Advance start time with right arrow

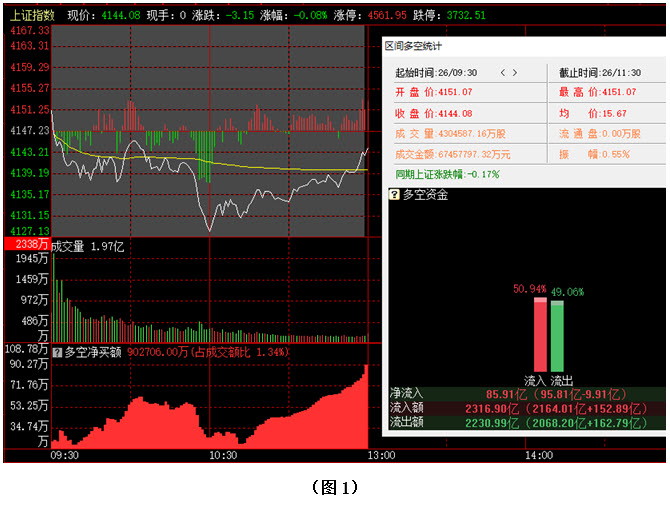point(516,73)
